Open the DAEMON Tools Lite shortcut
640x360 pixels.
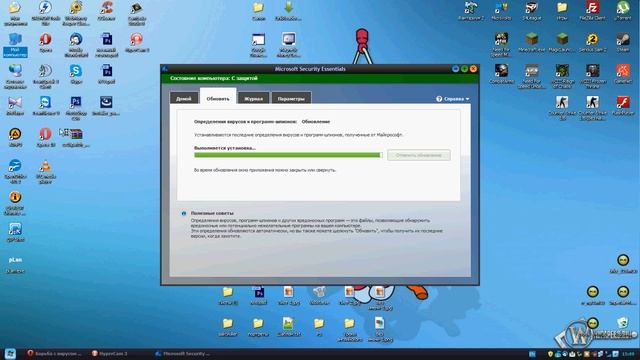point(45,13)
